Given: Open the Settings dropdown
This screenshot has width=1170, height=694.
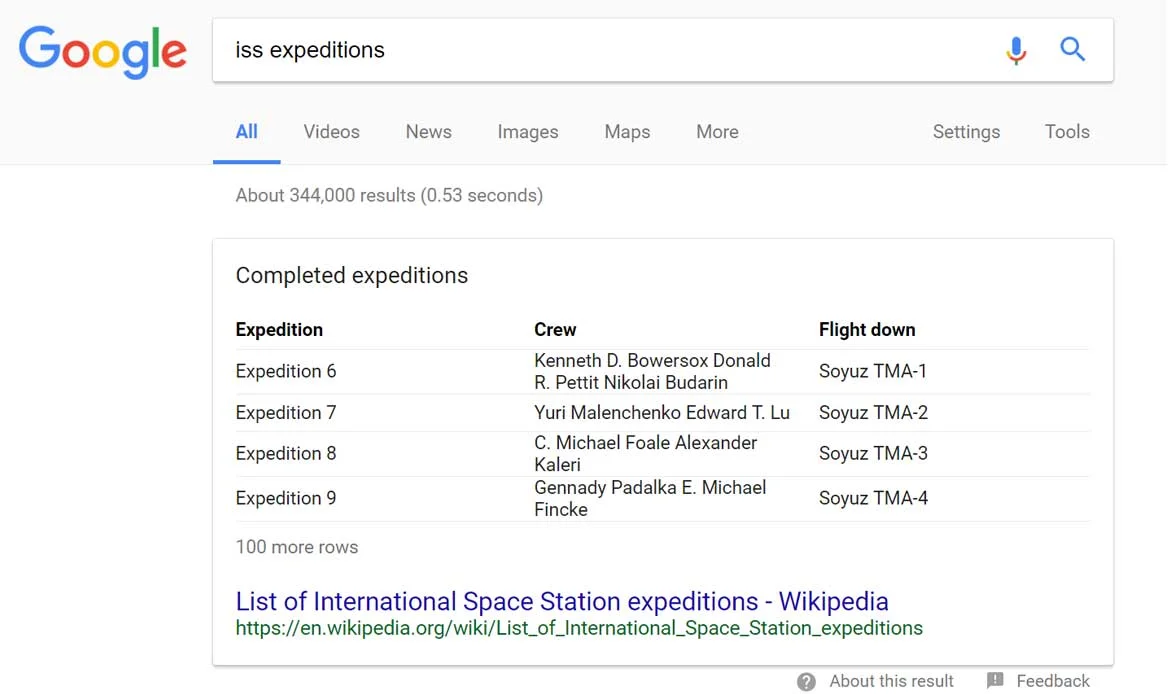Looking at the screenshot, I should tap(965, 132).
